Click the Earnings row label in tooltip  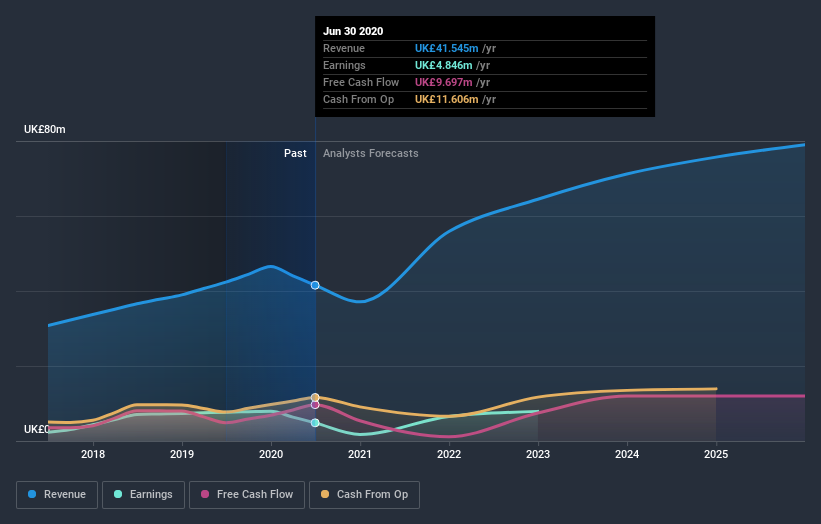click(x=345, y=65)
